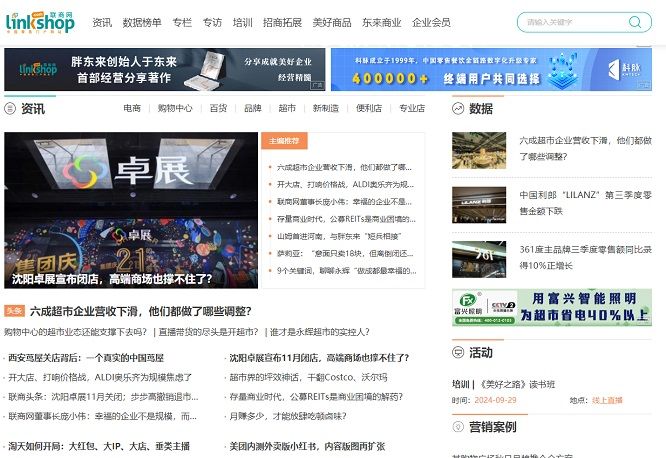This screenshot has width=666, height=458.
Task: Open 资讯 in top navigation
Action: (102, 23)
